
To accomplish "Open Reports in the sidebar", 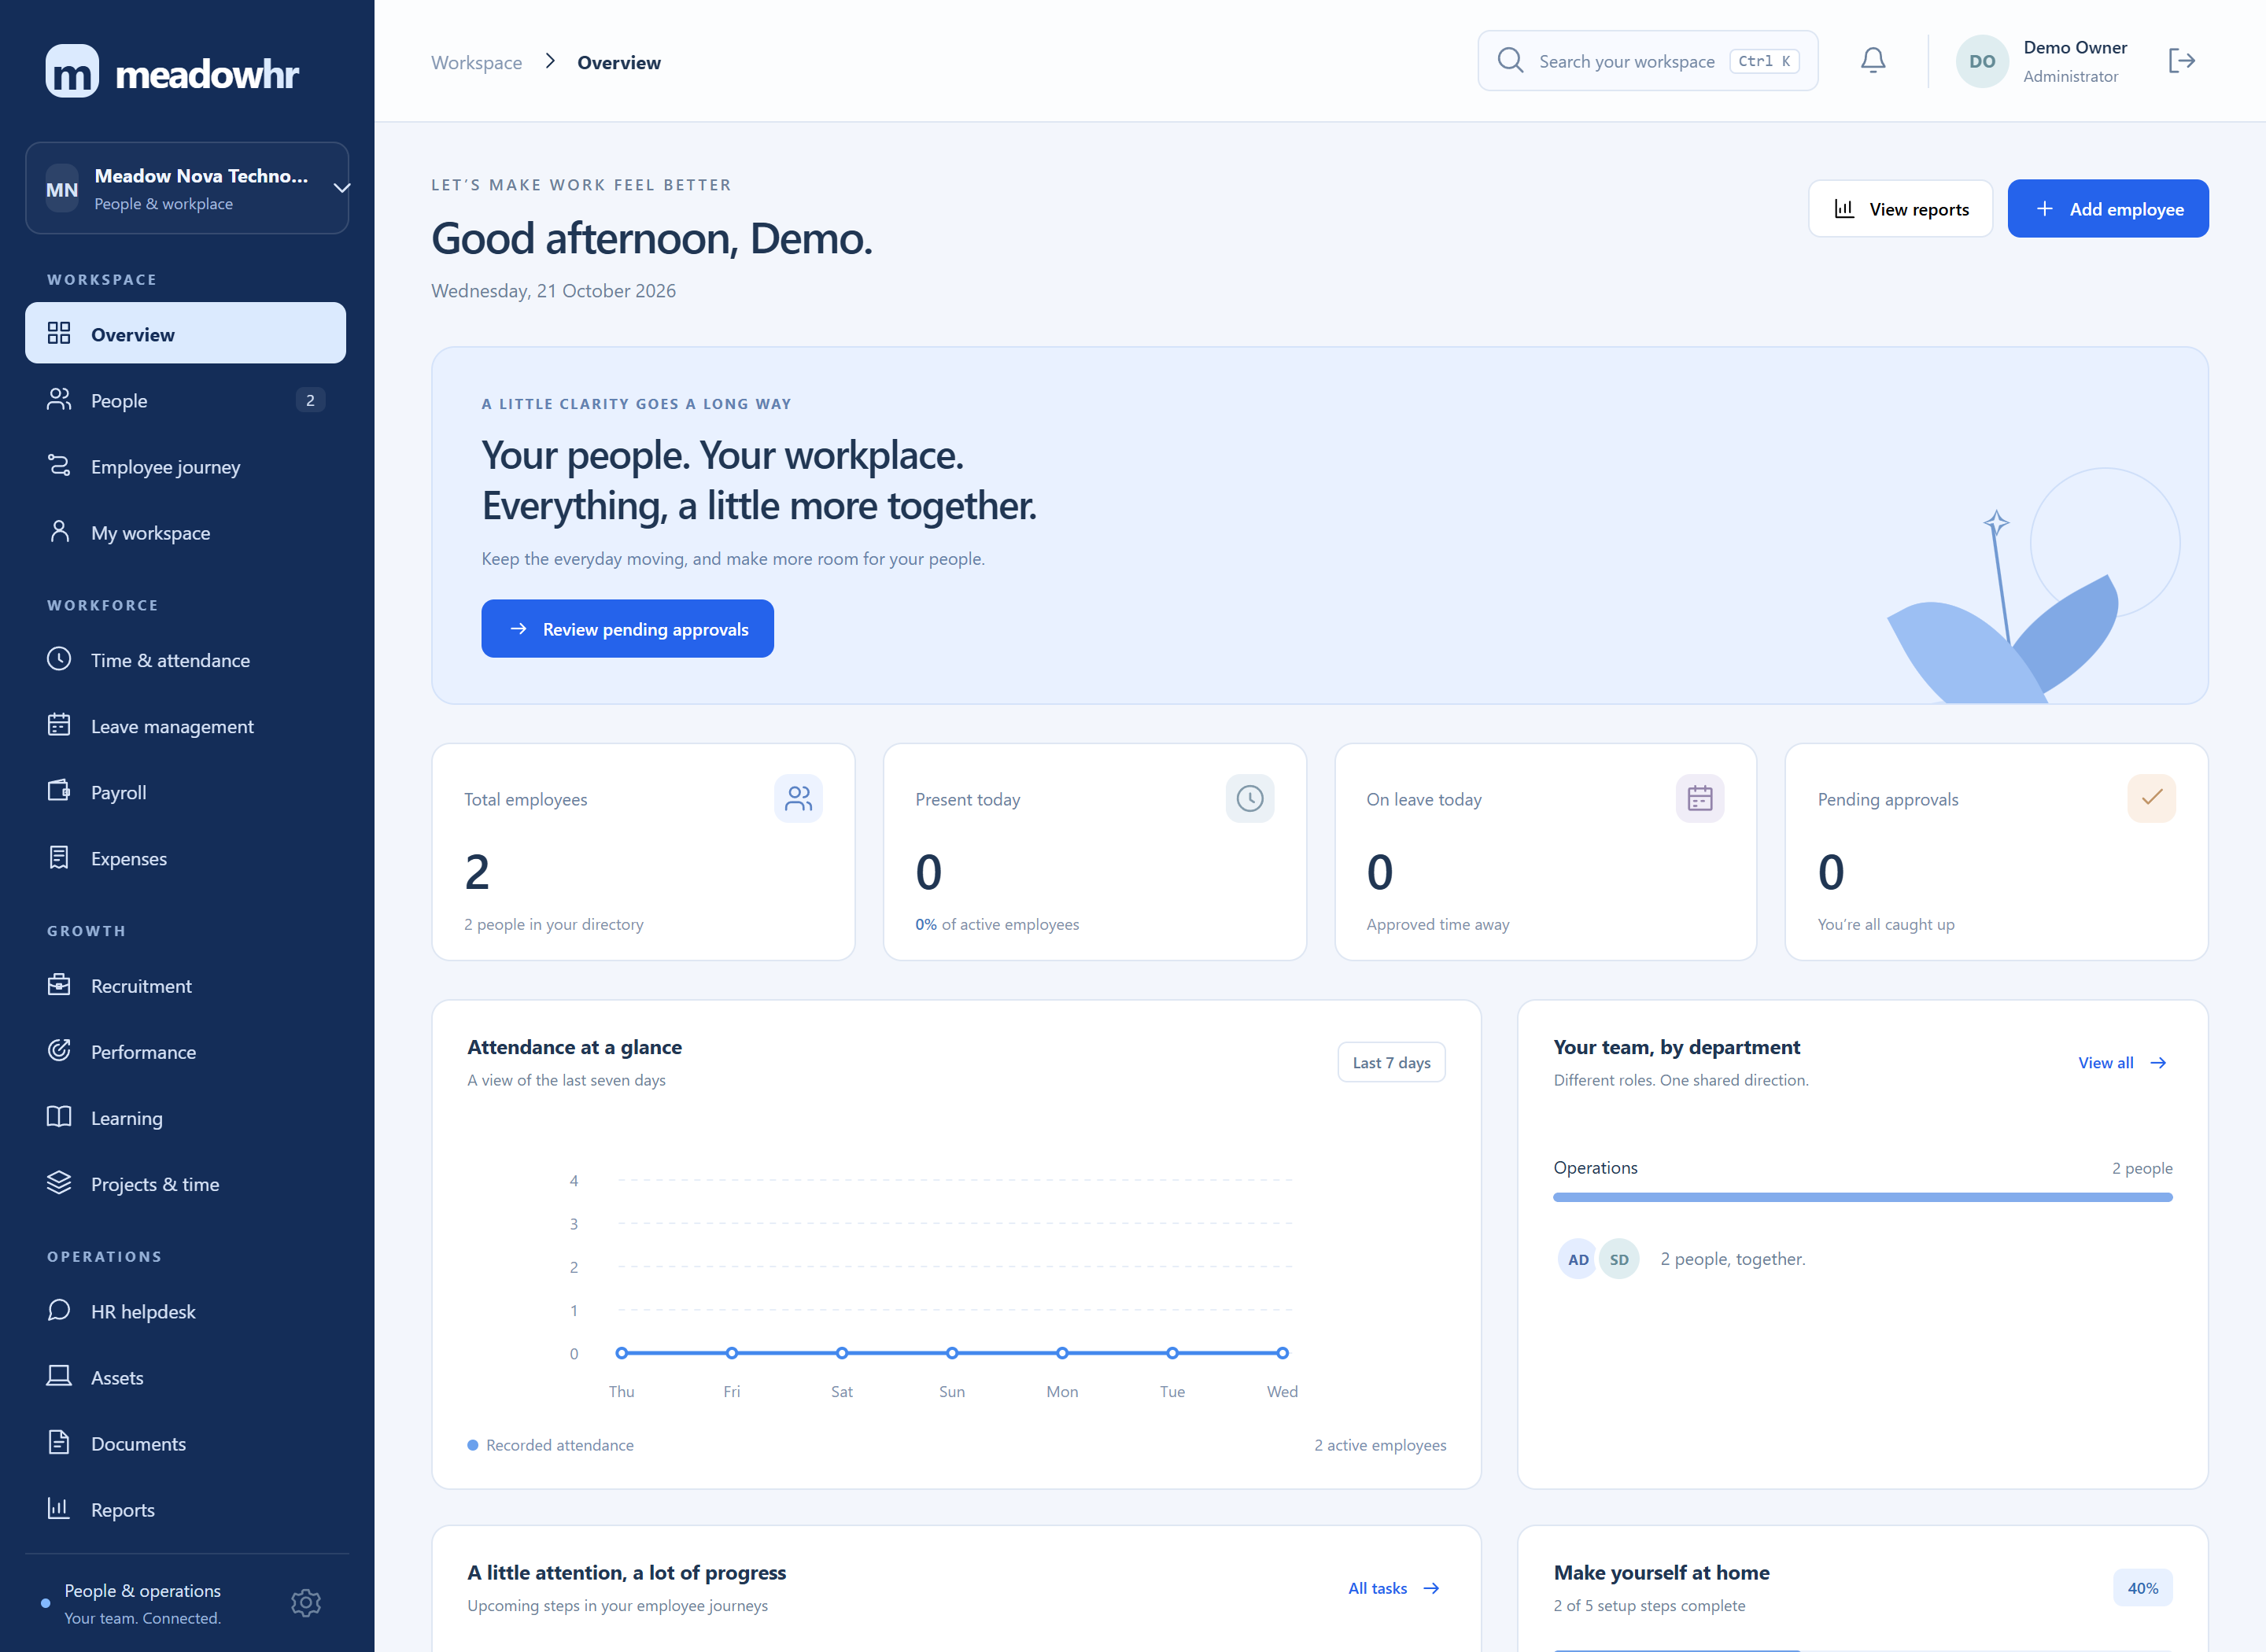I will click(186, 1509).
